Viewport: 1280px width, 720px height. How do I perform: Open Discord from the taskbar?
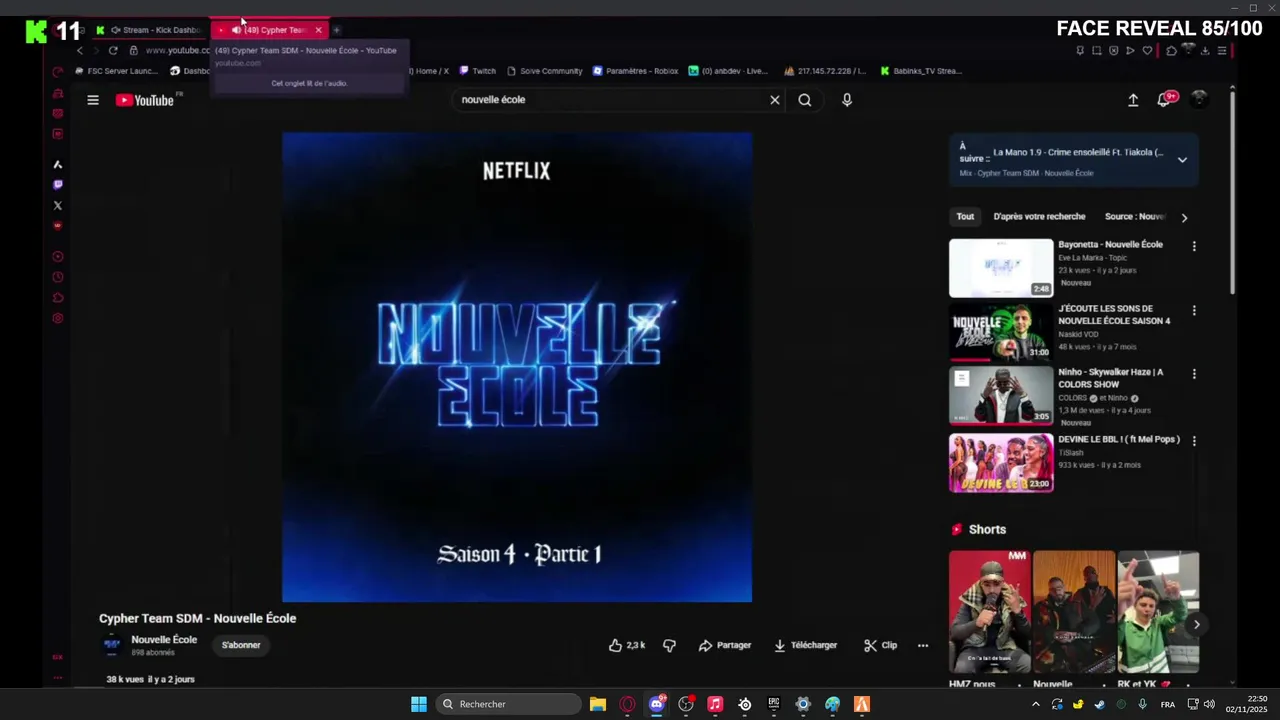coord(657,704)
